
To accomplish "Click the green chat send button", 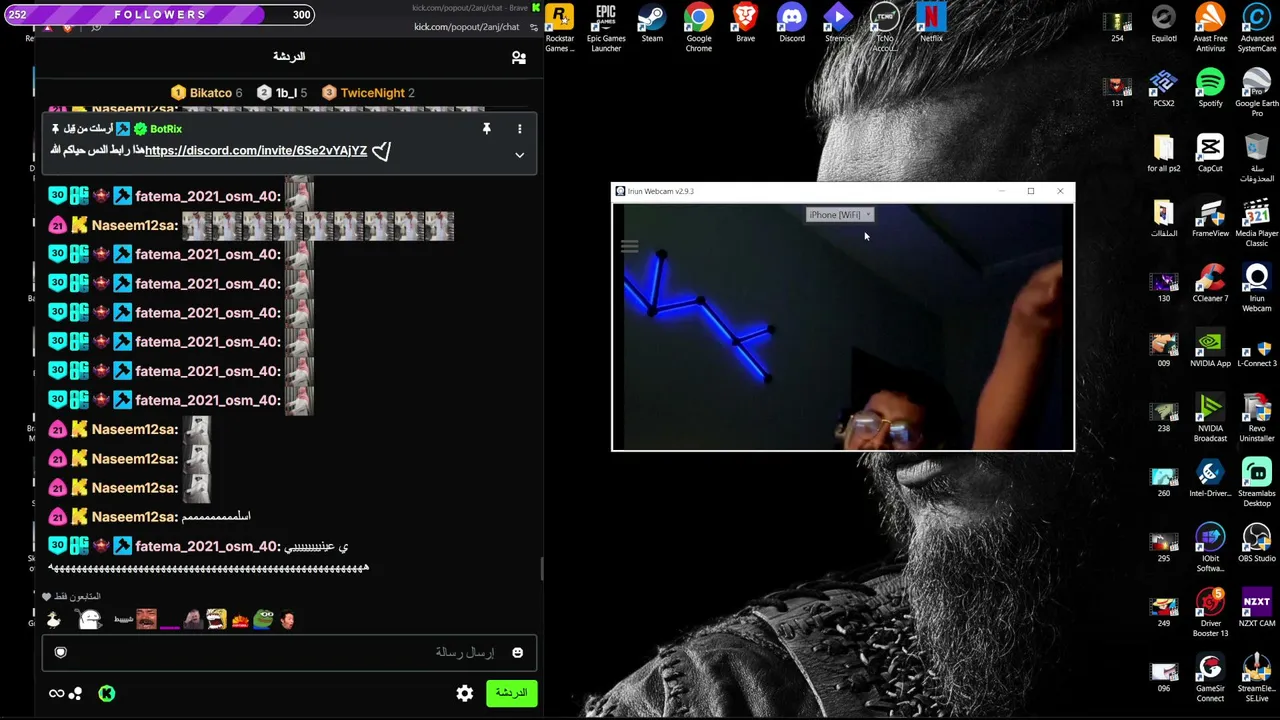I will coord(511,693).
